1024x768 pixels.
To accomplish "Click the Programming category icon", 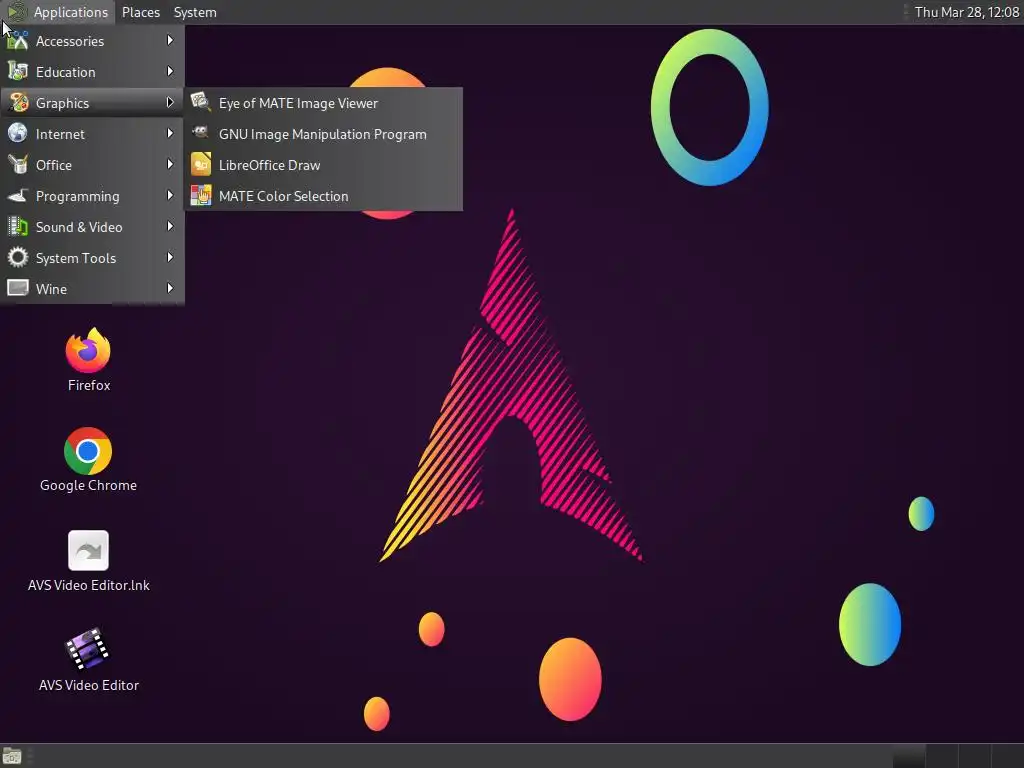I will (x=18, y=195).
